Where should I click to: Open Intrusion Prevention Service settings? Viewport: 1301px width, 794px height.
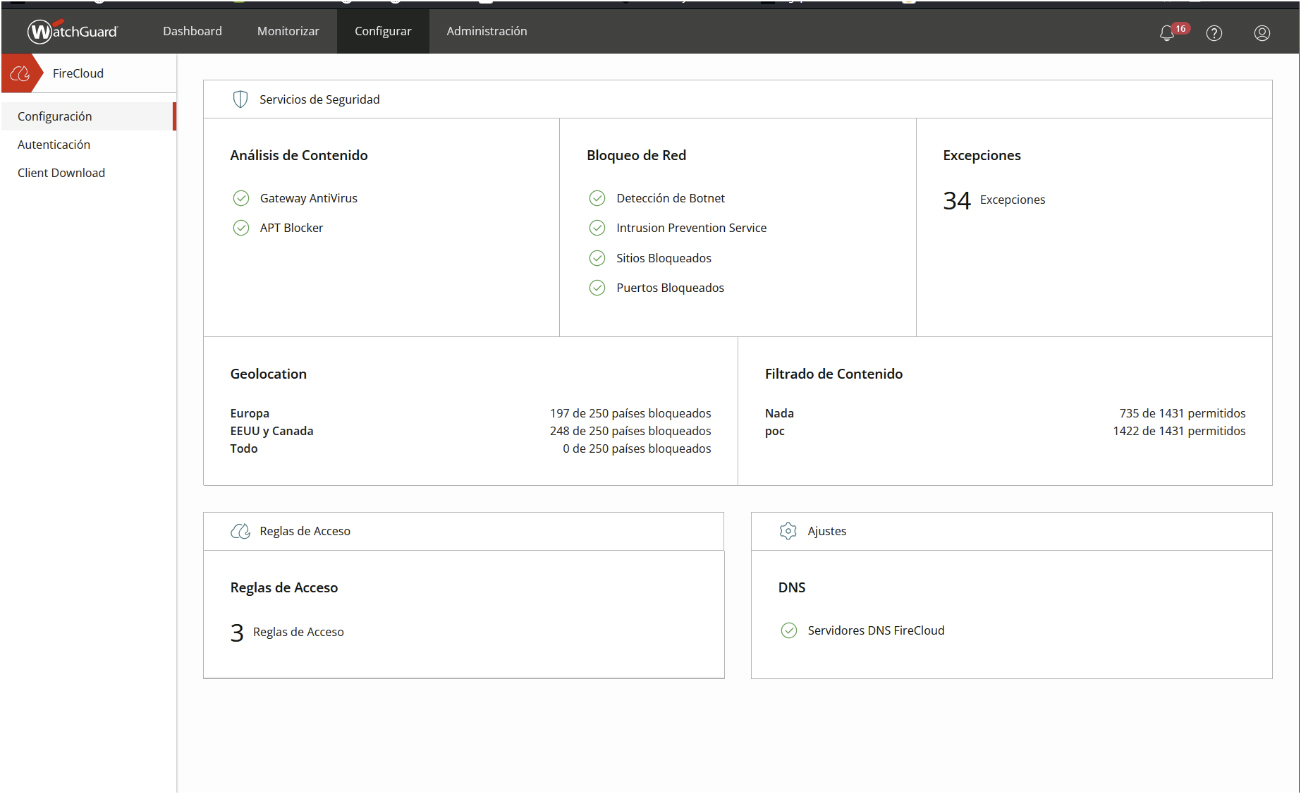(x=691, y=228)
